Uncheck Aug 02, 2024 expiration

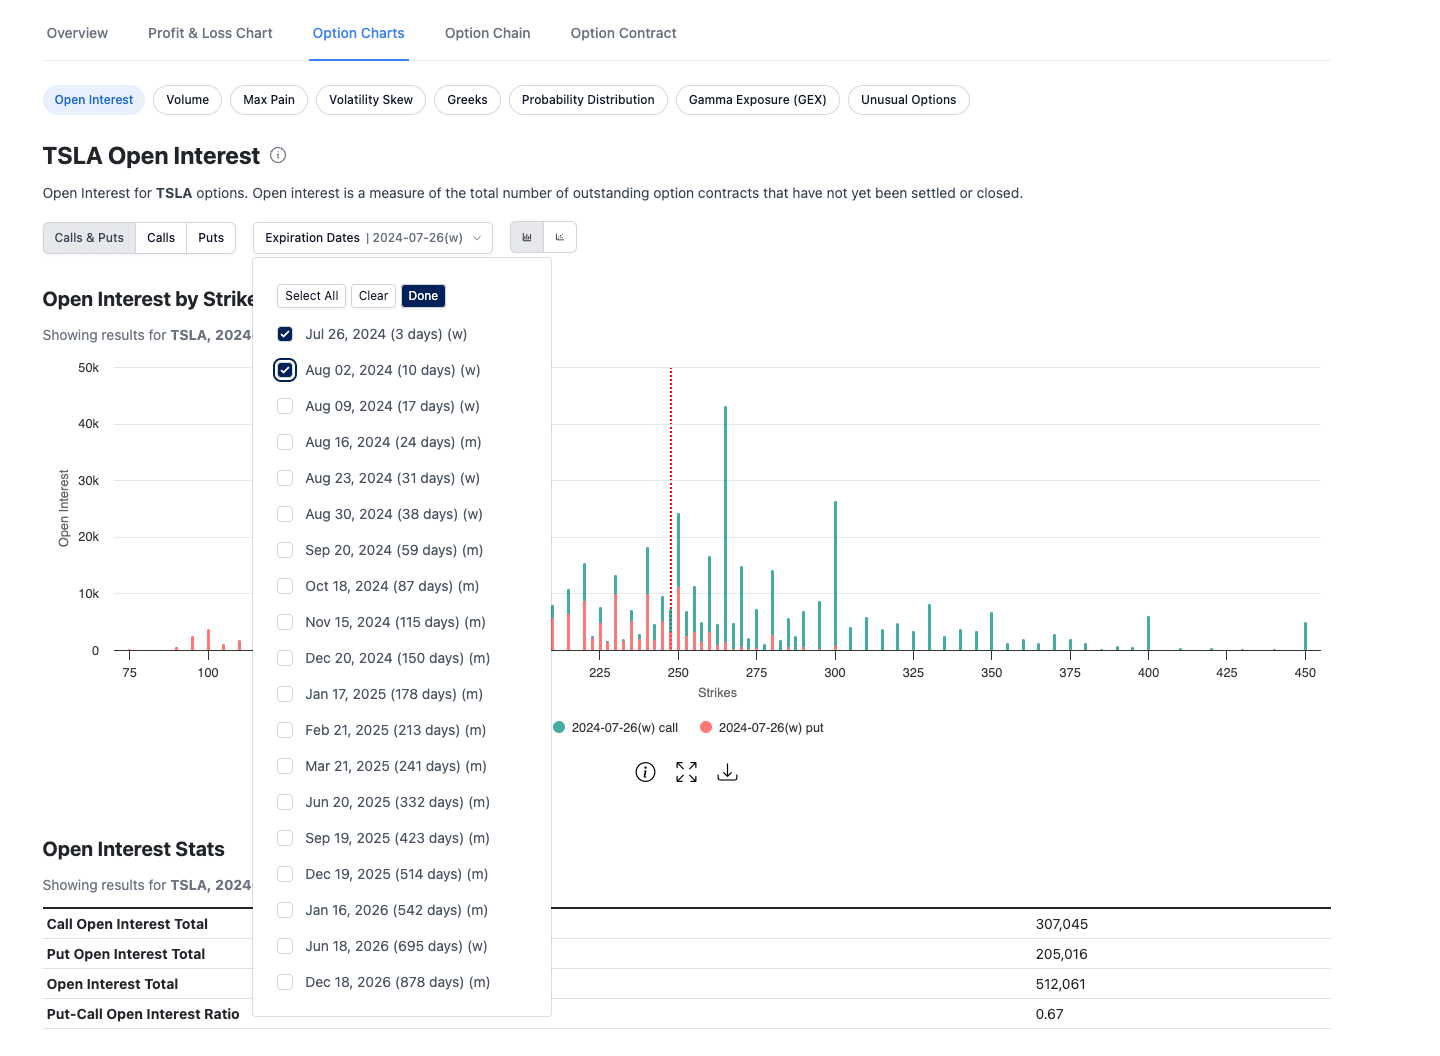pos(285,370)
